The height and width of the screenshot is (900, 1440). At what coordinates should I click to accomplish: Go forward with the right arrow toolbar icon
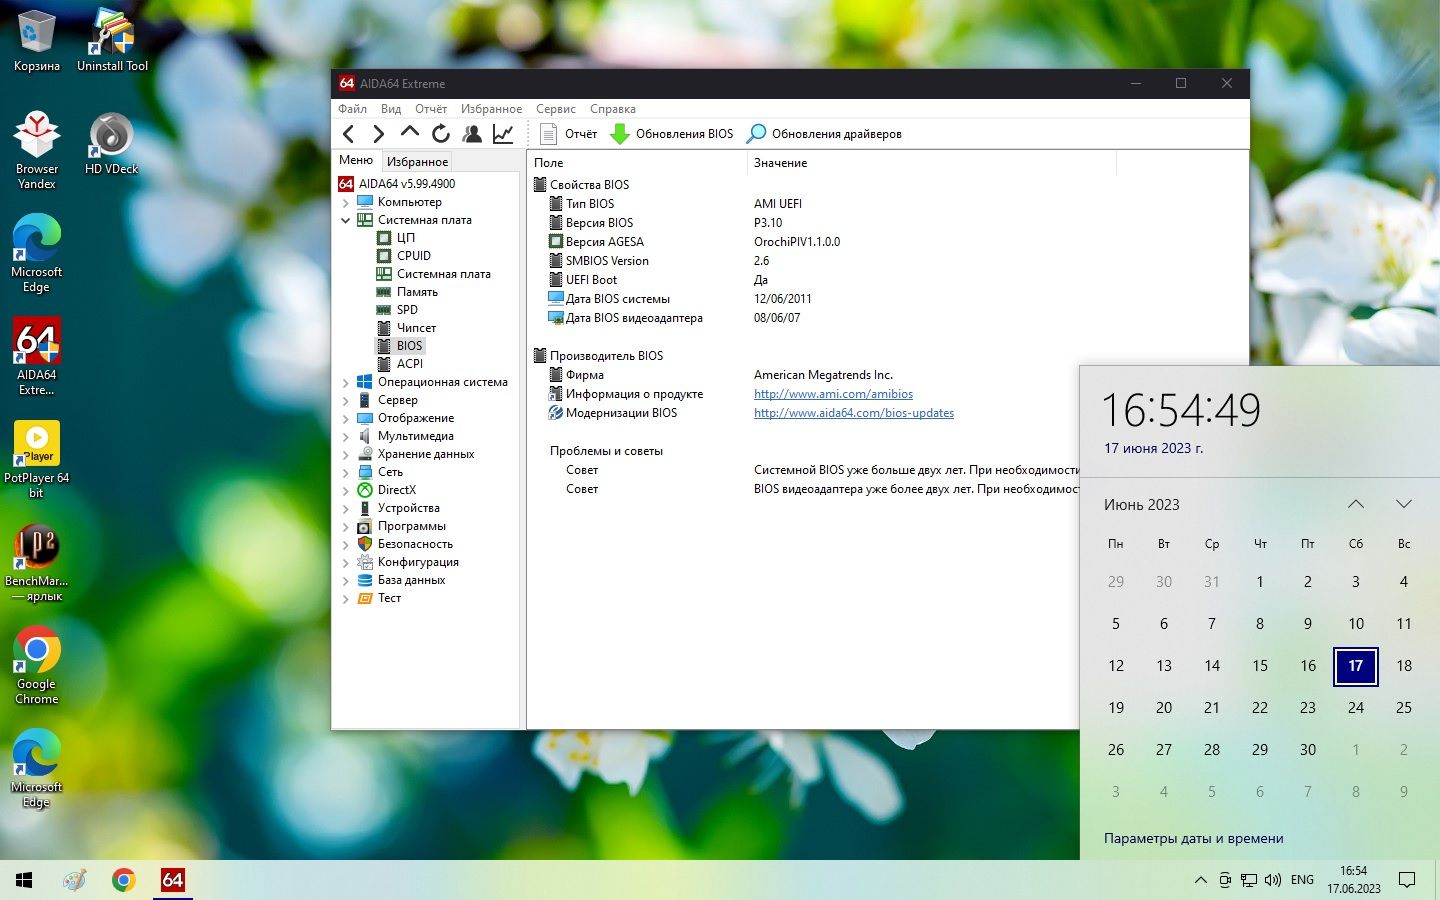pyautogui.click(x=378, y=134)
